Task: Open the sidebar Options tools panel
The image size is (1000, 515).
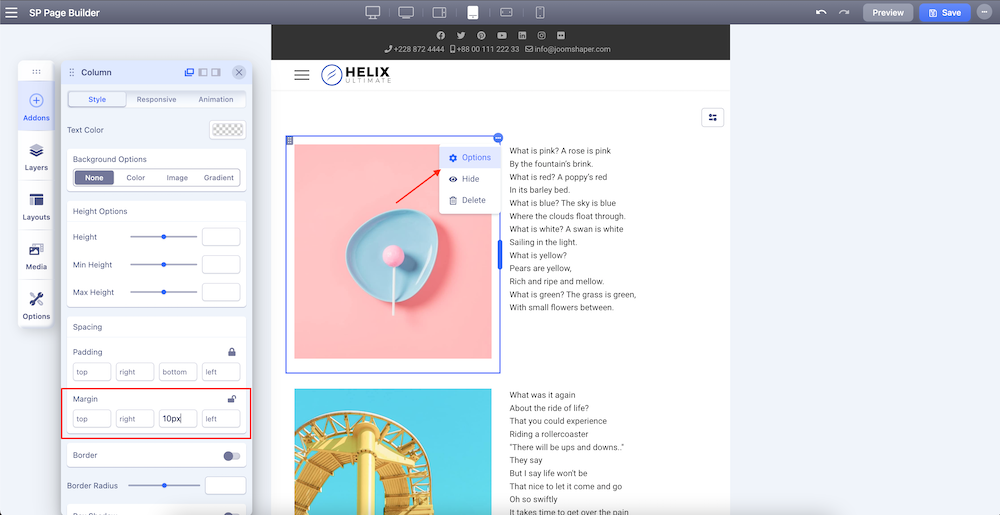Action: coord(36,306)
